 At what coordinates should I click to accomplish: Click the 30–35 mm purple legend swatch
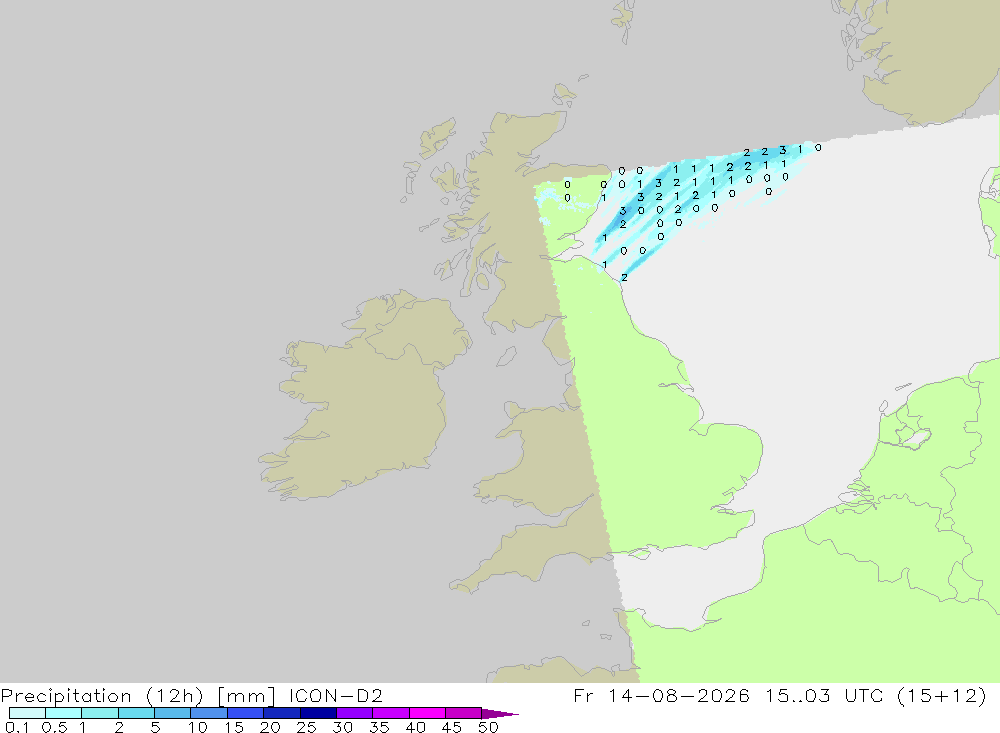(354, 713)
